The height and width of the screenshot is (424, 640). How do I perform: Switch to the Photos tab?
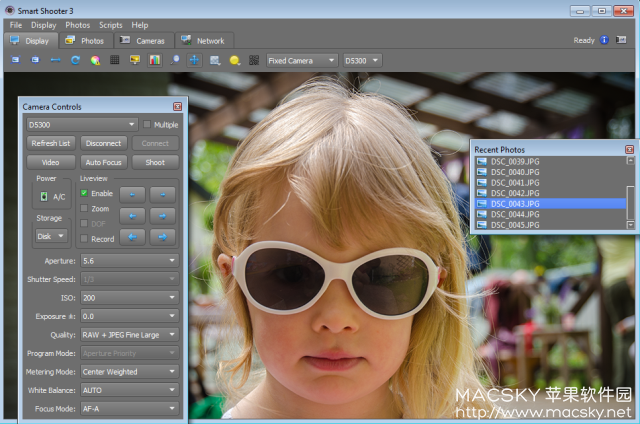[86, 40]
